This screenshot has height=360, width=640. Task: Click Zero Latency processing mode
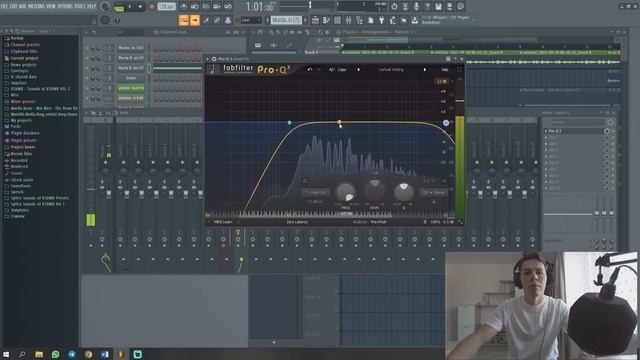(297, 222)
